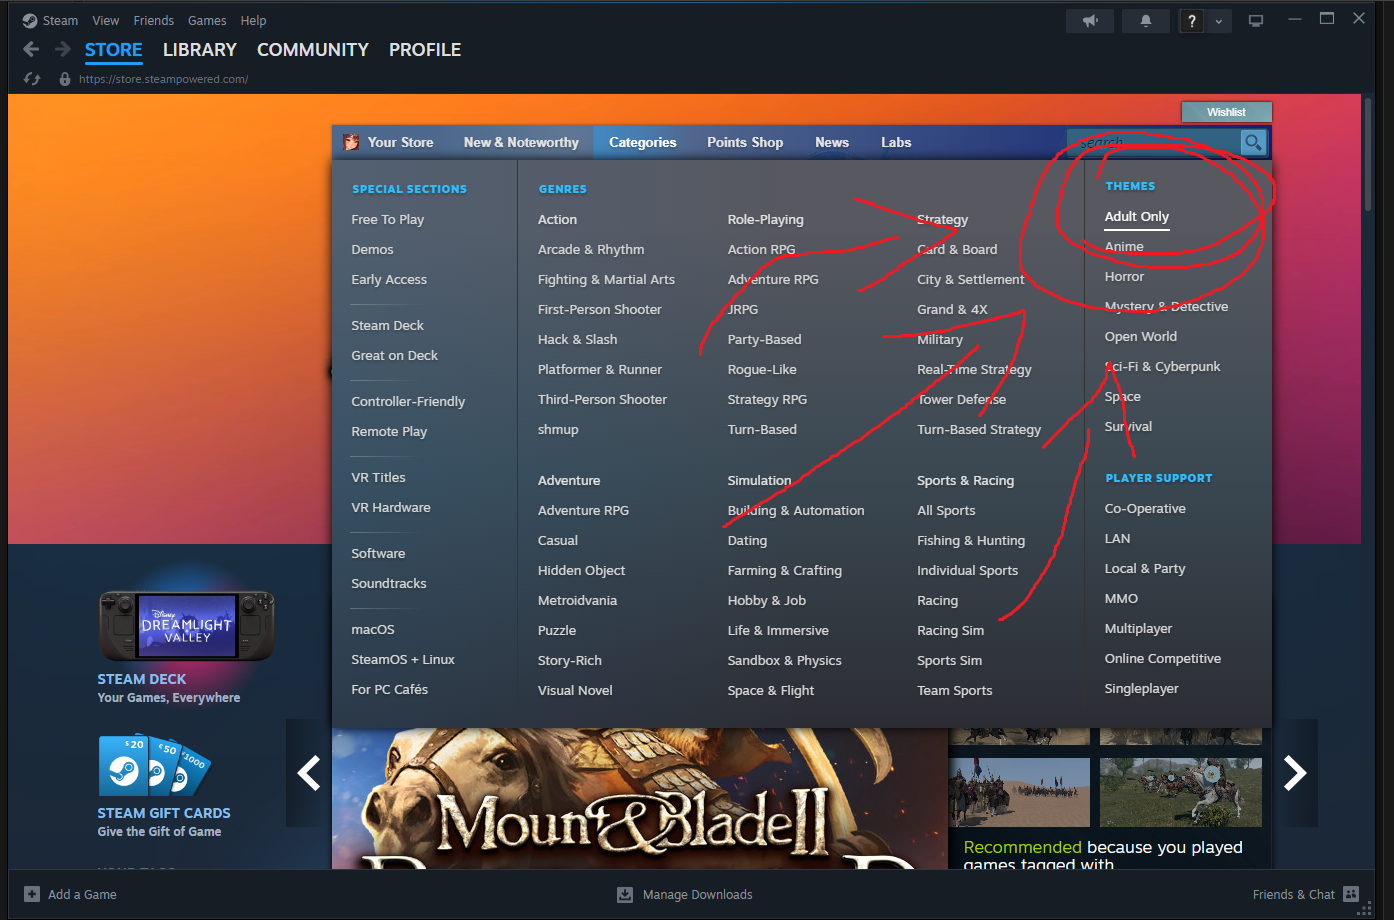
Task: Click the forward navigation arrow
Action: tap(63, 49)
